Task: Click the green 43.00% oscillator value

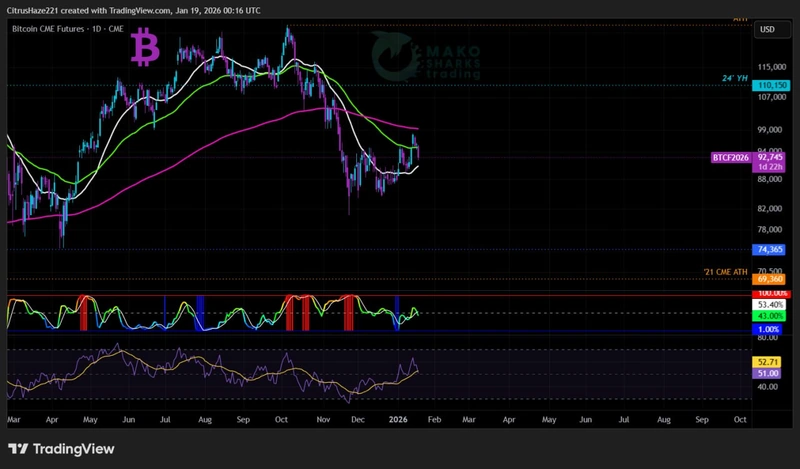Action: click(x=769, y=316)
